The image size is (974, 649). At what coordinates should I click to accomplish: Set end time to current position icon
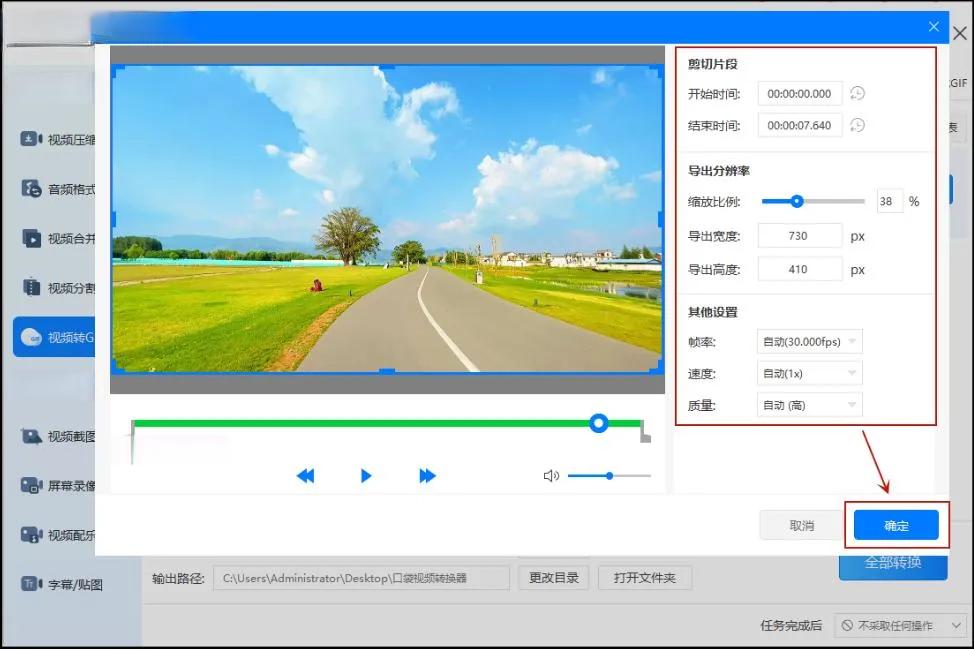tap(857, 125)
